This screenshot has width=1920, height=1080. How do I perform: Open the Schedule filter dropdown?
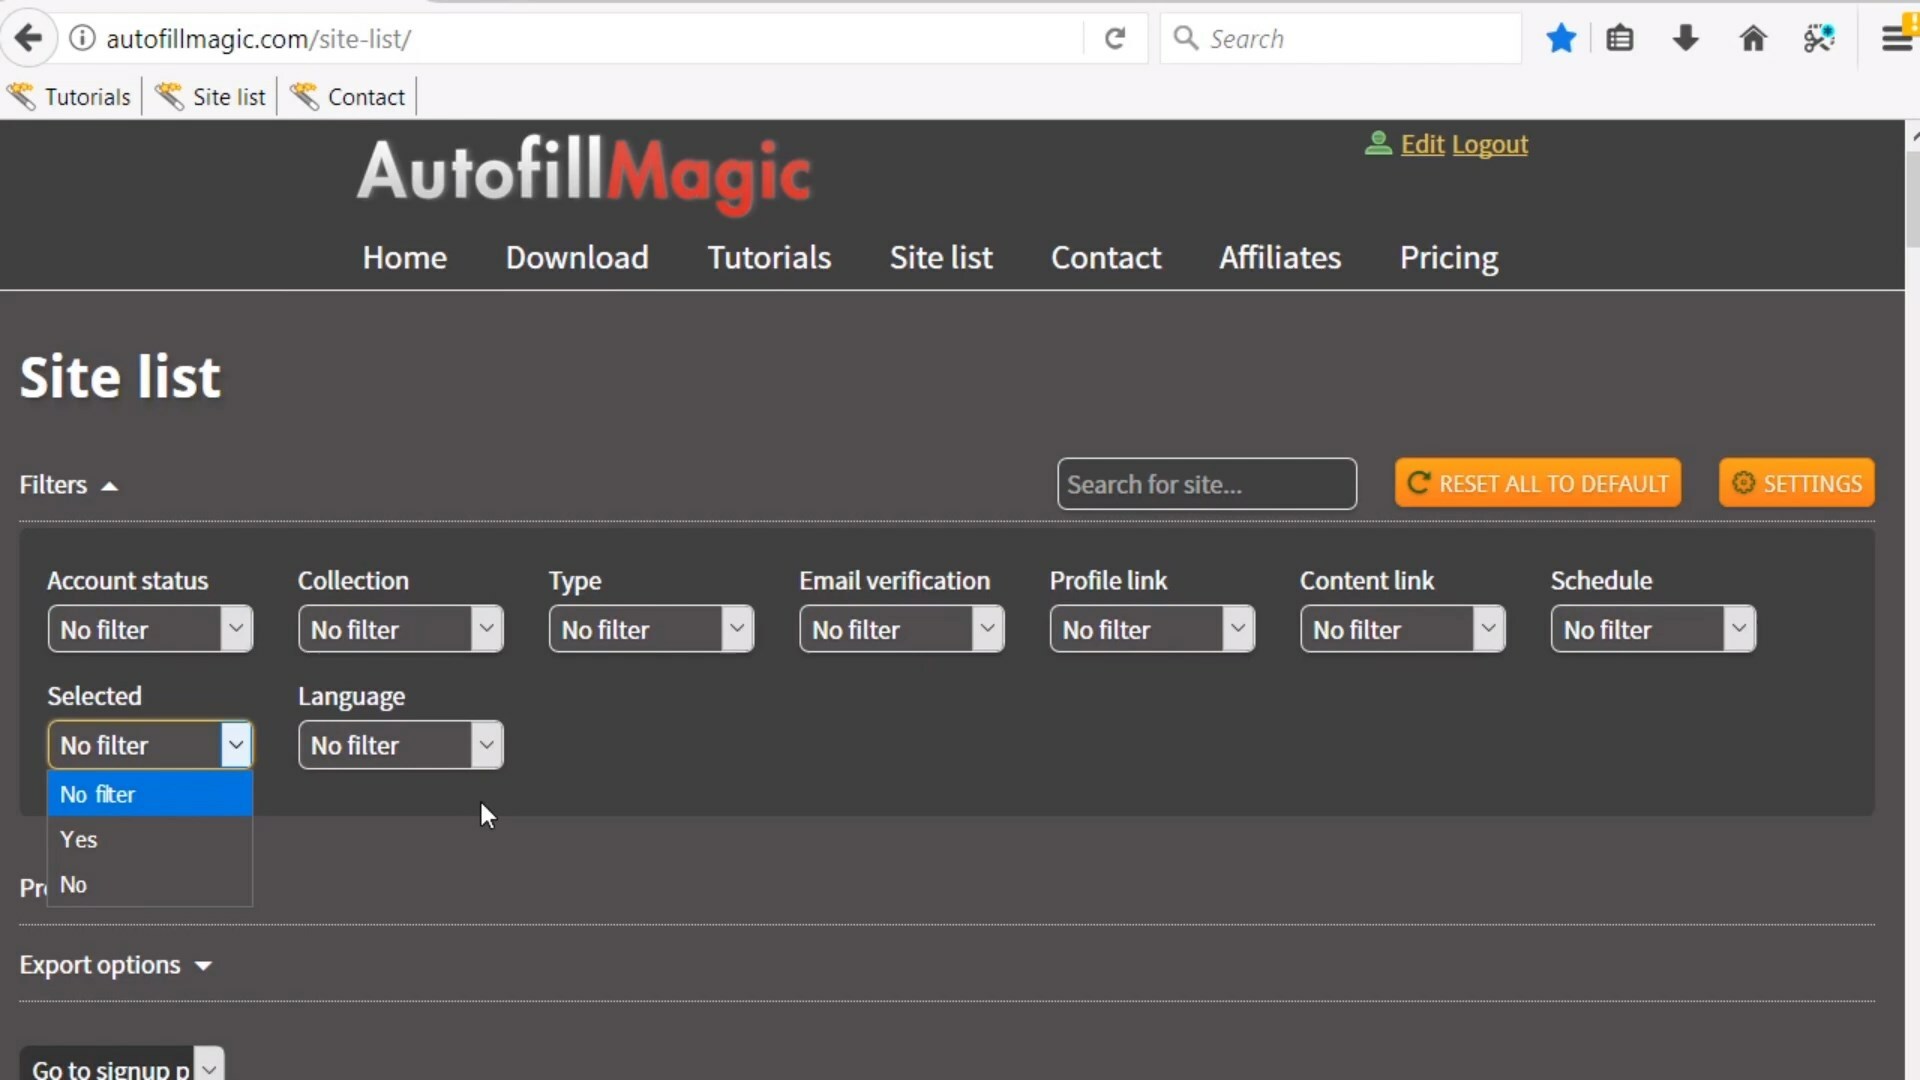click(1653, 629)
